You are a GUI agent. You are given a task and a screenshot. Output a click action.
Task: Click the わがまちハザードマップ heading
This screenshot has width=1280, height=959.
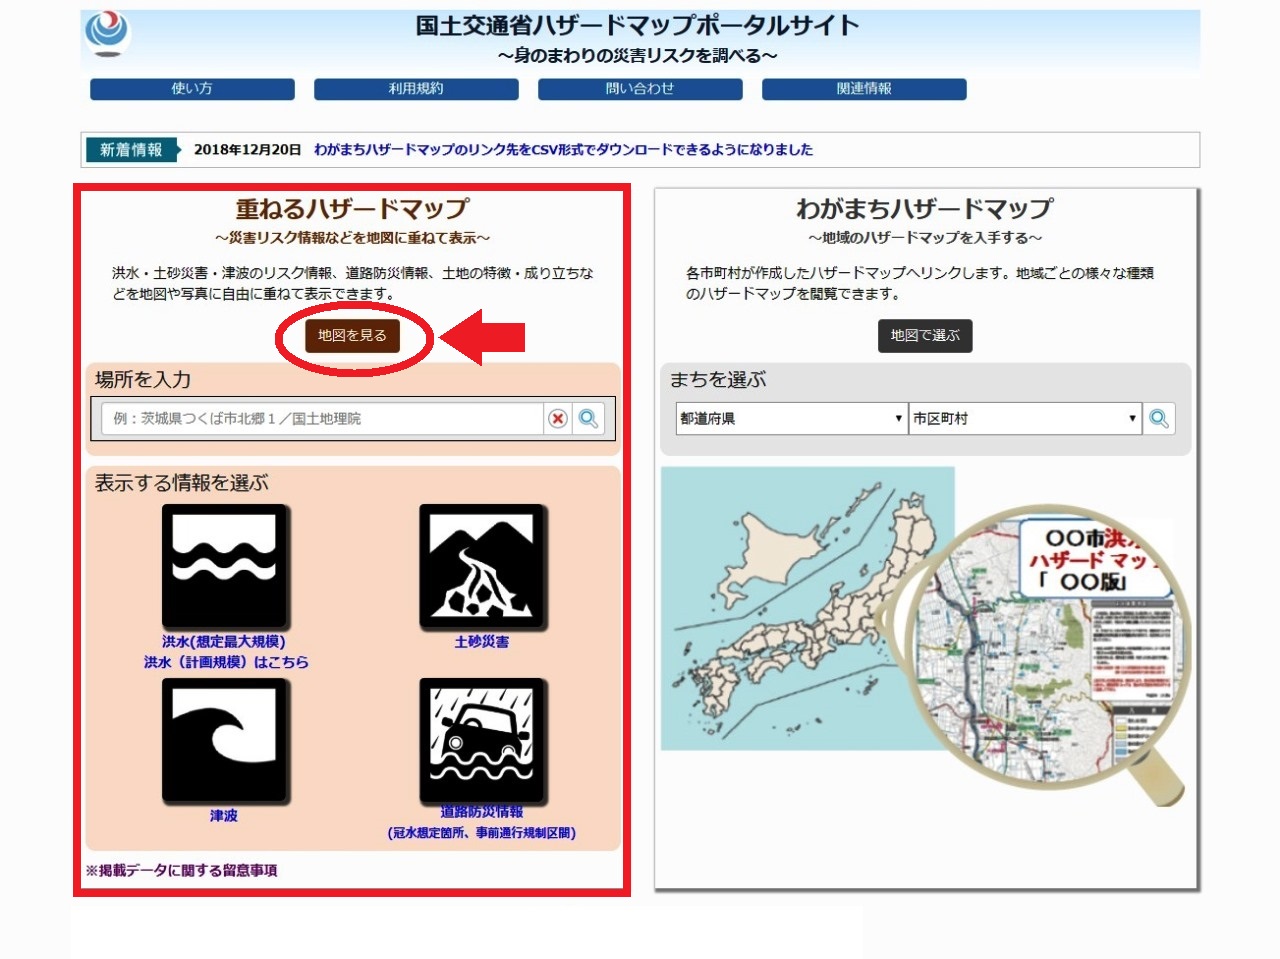coord(925,209)
